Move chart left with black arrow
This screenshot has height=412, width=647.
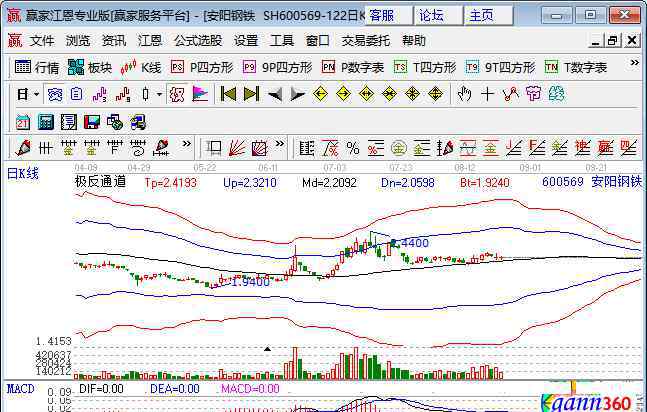click(275, 95)
